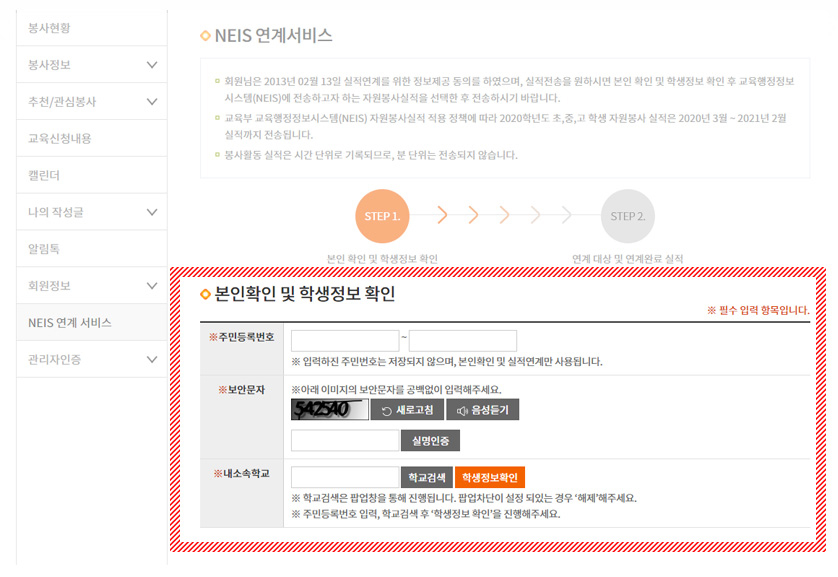Viewport: 838px width, 577px height.
Task: Open 봉사현황 in the sidebar
Action: point(91,28)
